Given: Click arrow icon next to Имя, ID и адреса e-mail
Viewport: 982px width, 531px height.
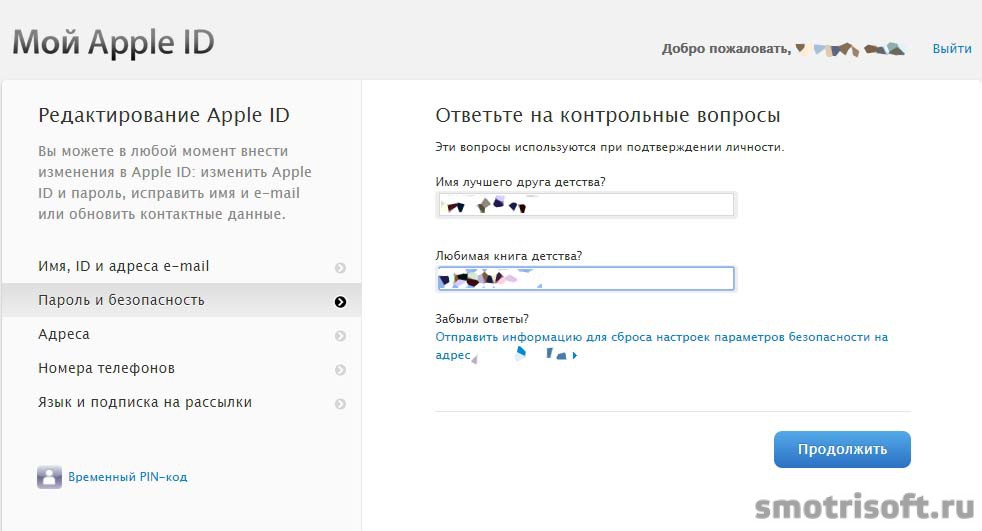Looking at the screenshot, I should 340,268.
